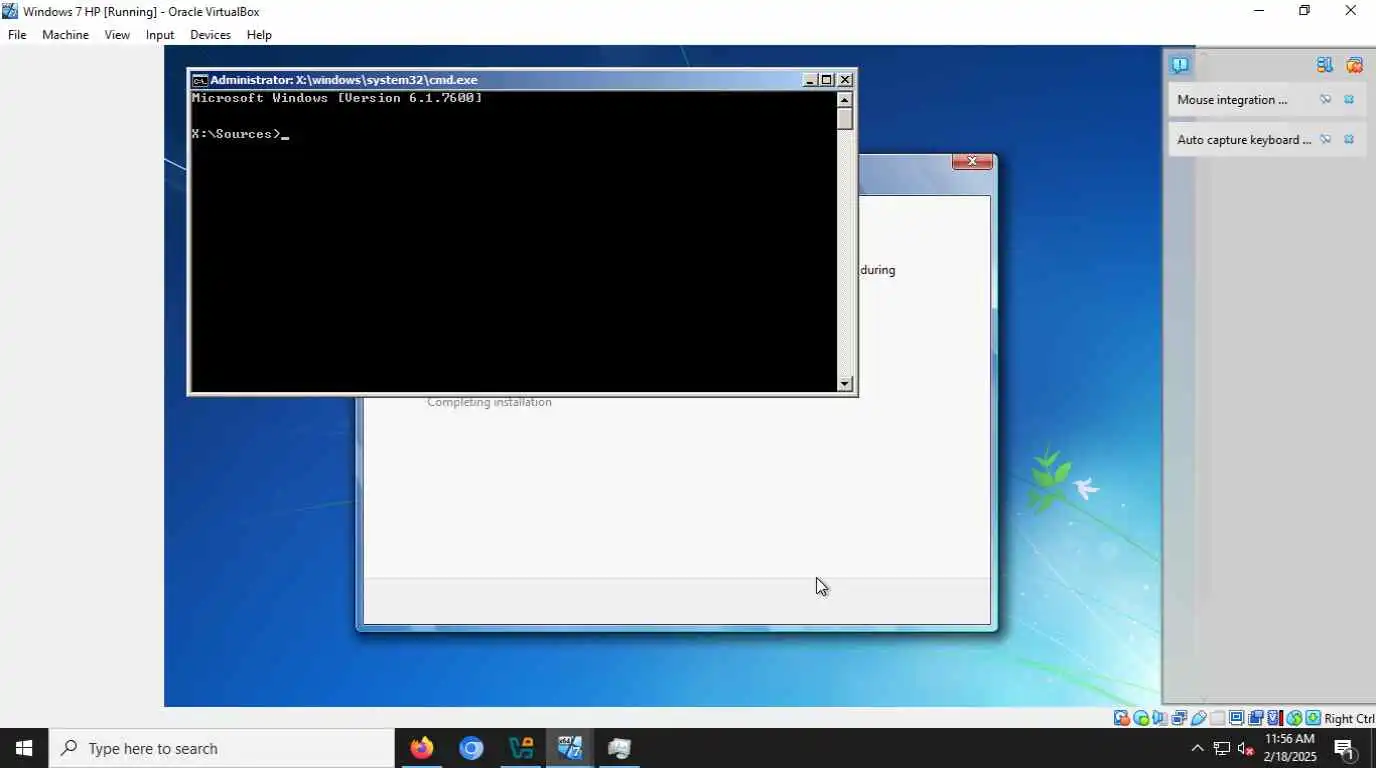
Task: Click the display status bar icon
Action: (x=1236, y=718)
